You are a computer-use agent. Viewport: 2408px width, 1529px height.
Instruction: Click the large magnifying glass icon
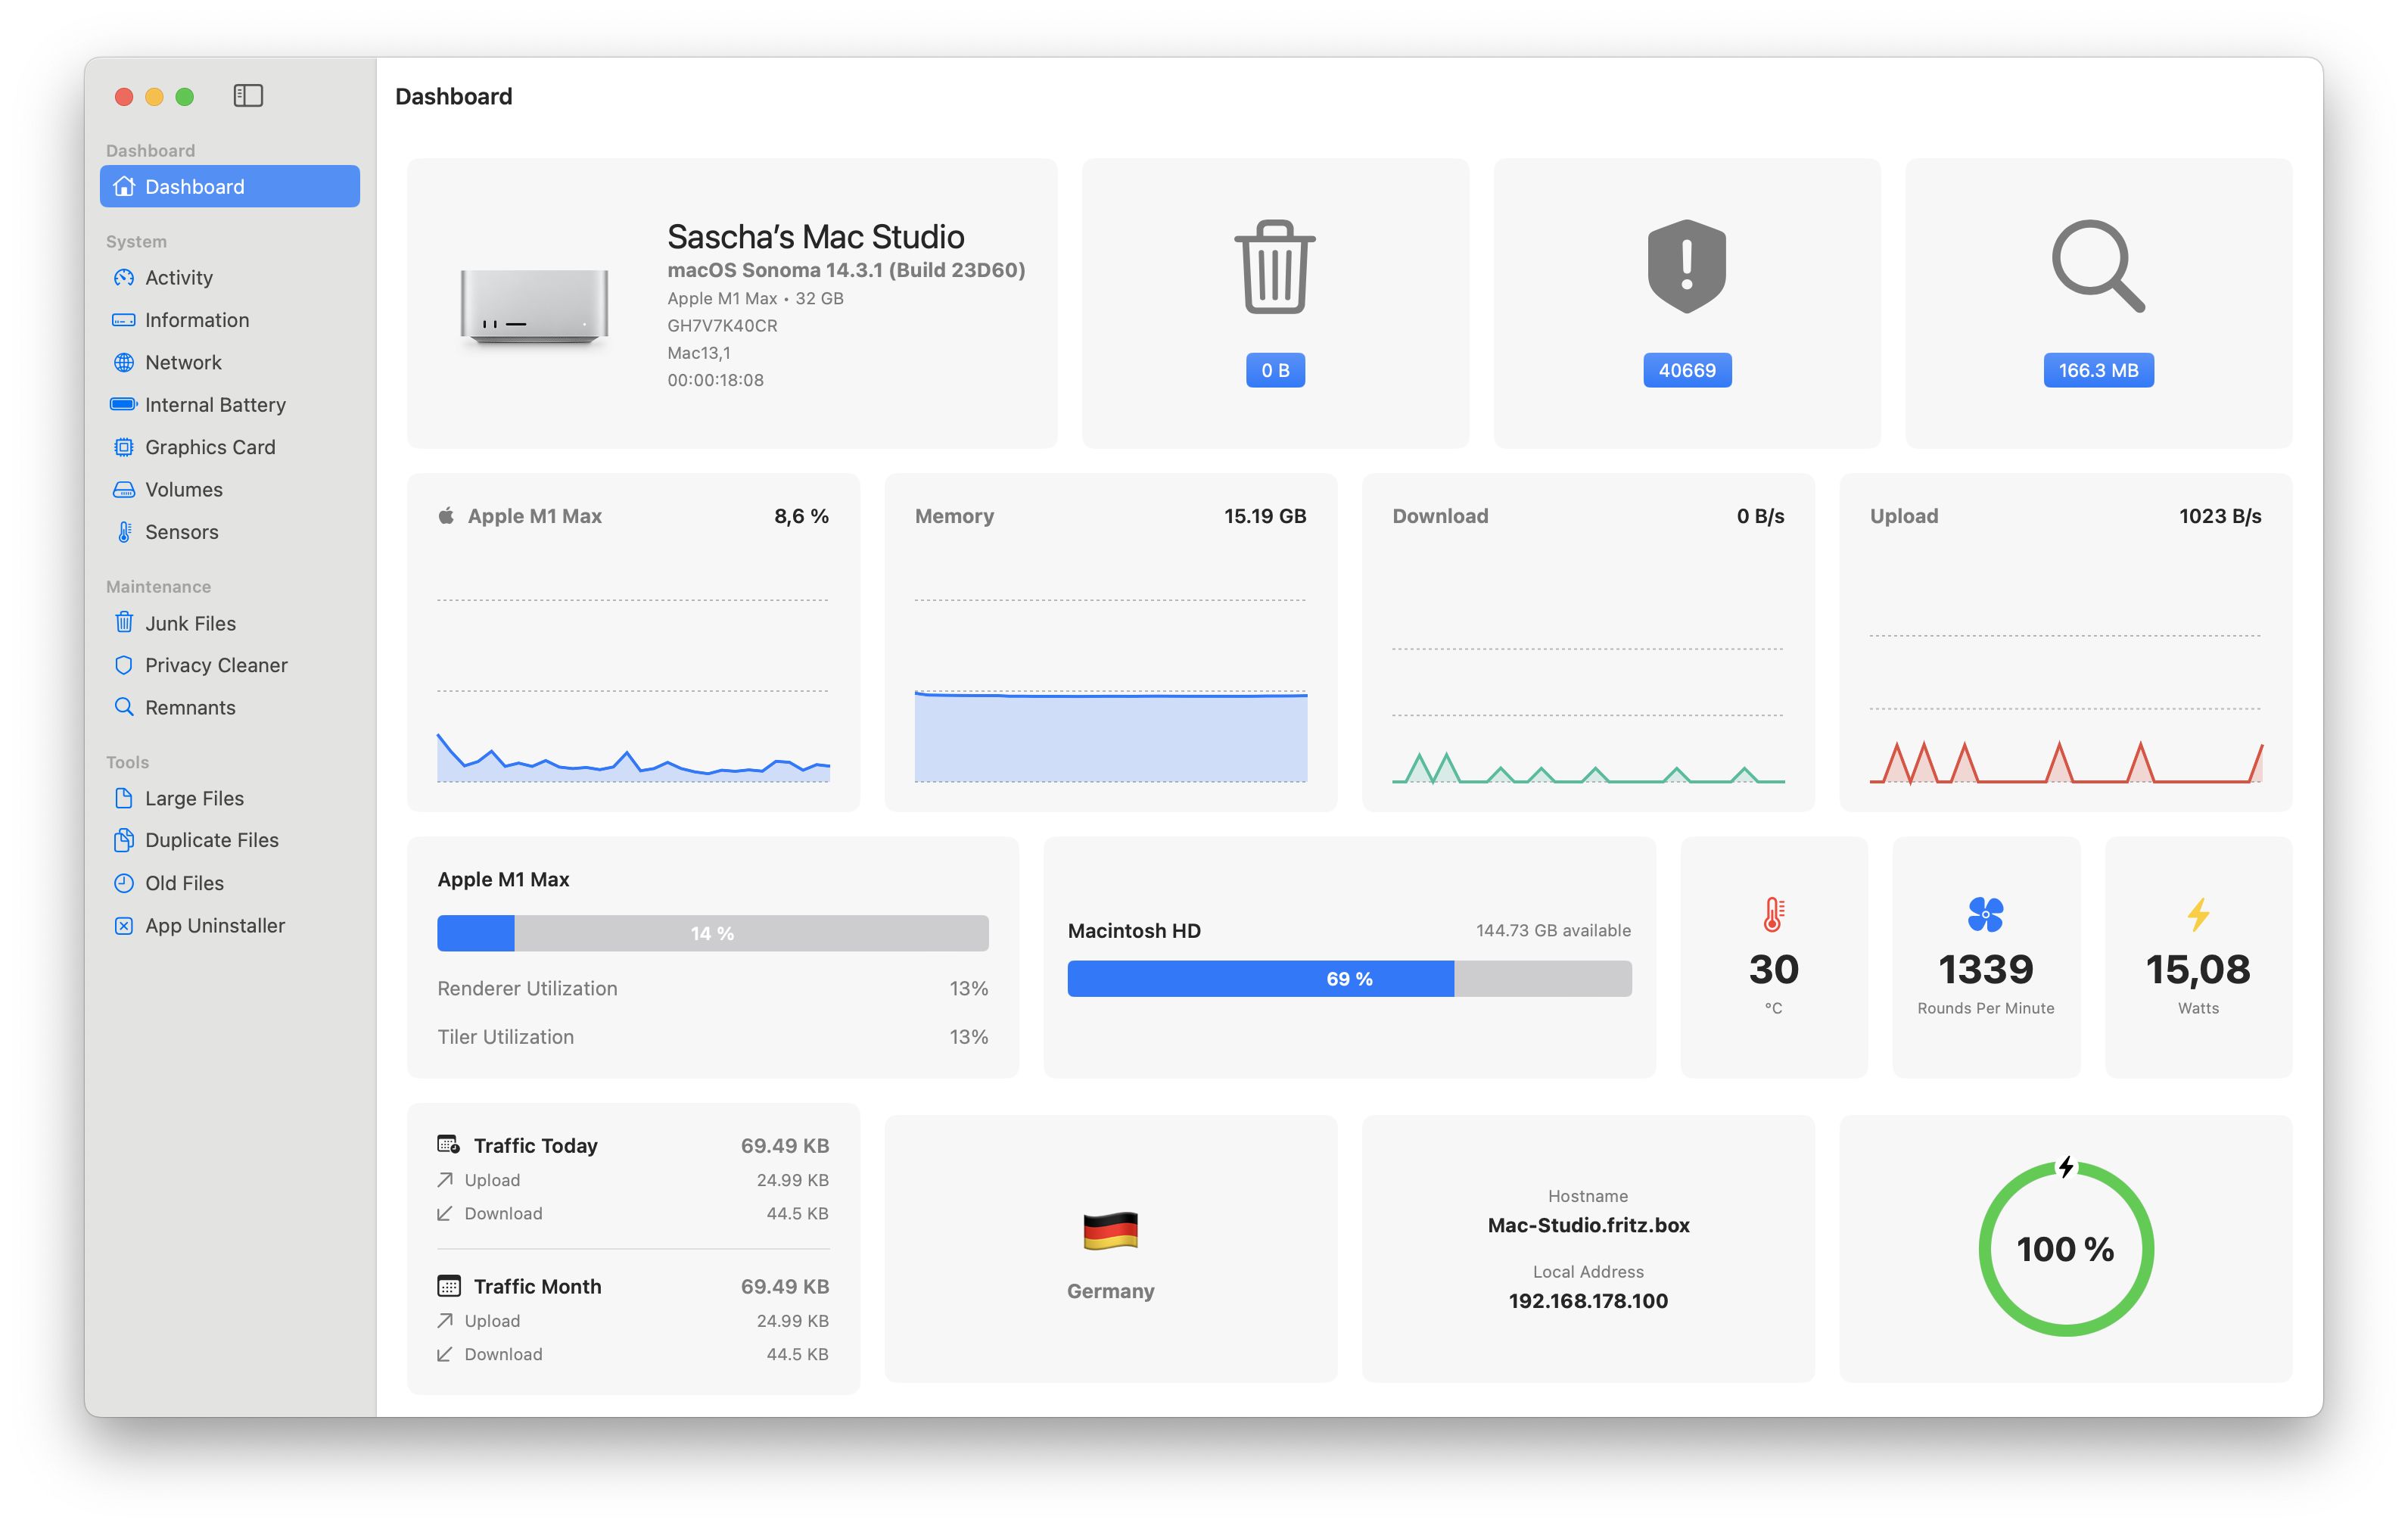[x=2098, y=267]
